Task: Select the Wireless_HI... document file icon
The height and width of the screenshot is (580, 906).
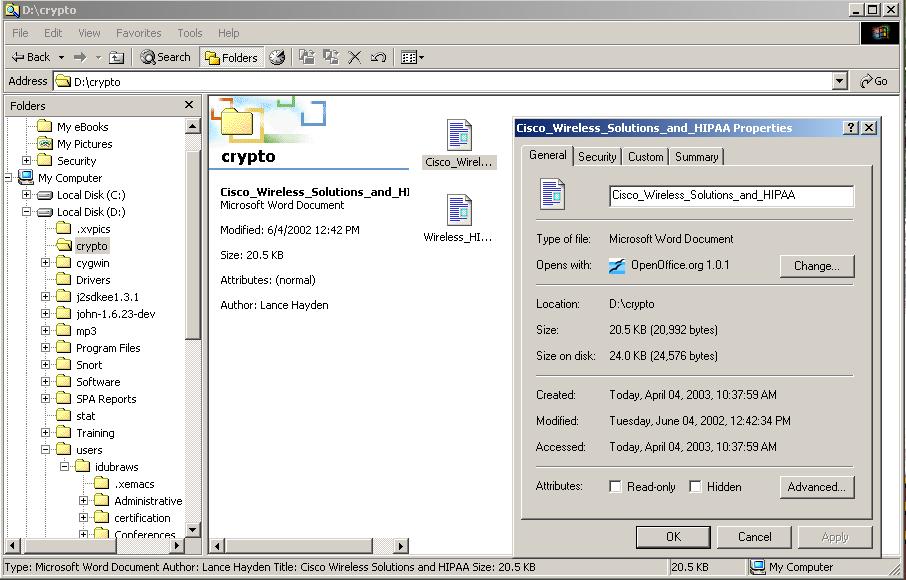Action: point(459,209)
